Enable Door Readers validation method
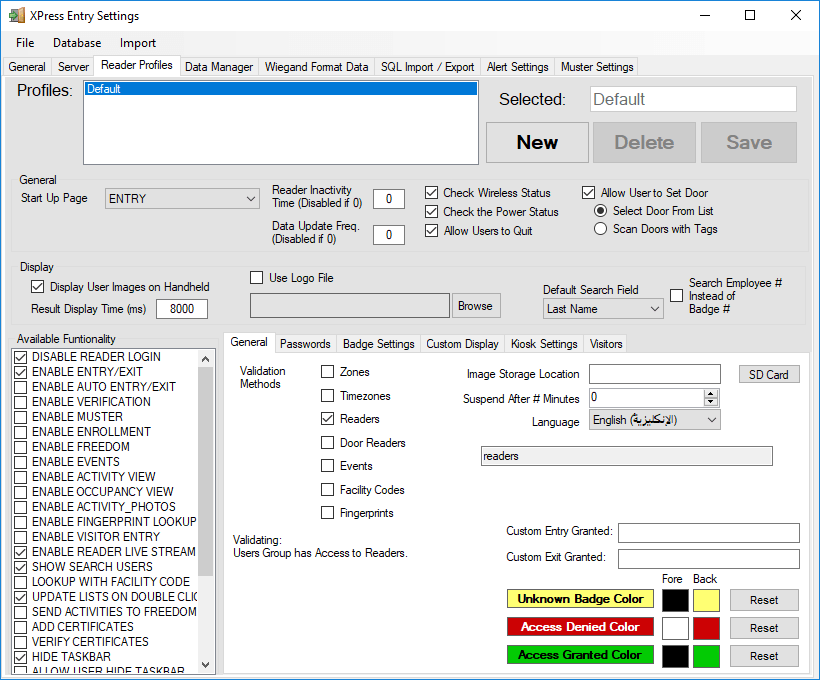This screenshot has height=680, width=820. [x=327, y=443]
